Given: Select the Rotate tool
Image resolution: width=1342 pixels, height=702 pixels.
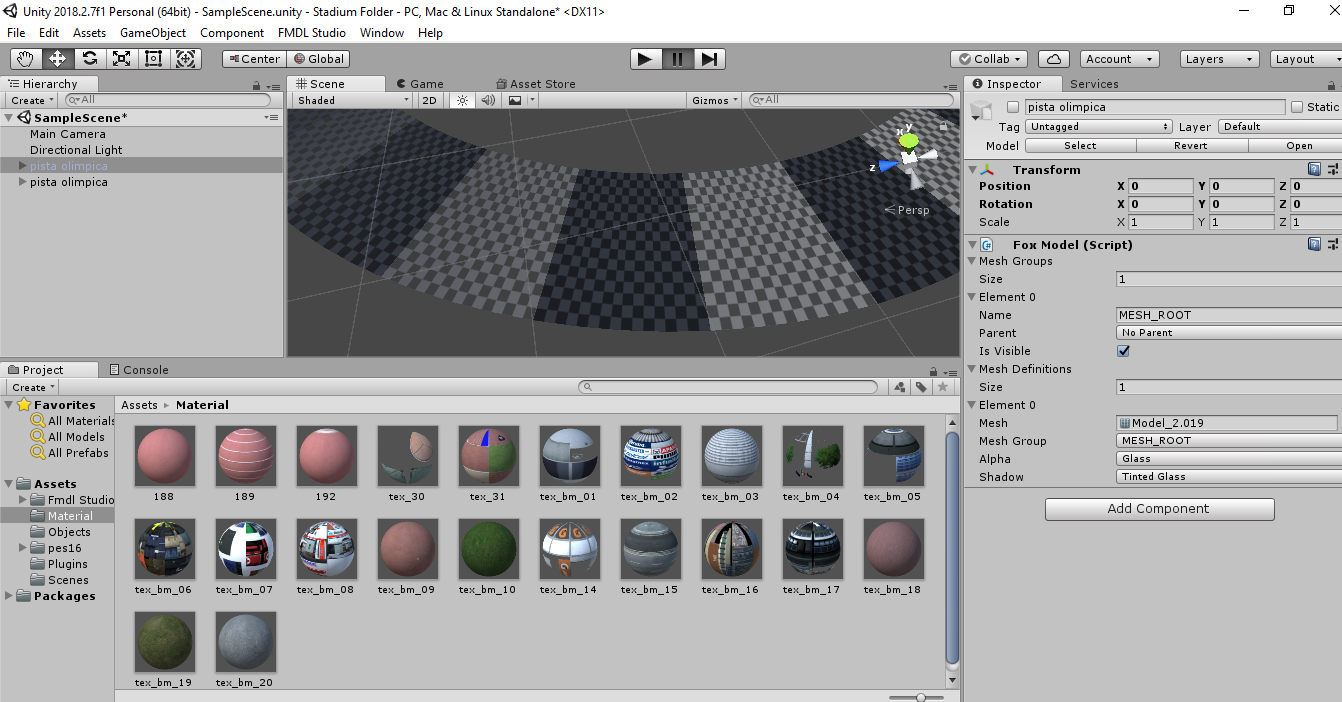Looking at the screenshot, I should [x=89, y=59].
